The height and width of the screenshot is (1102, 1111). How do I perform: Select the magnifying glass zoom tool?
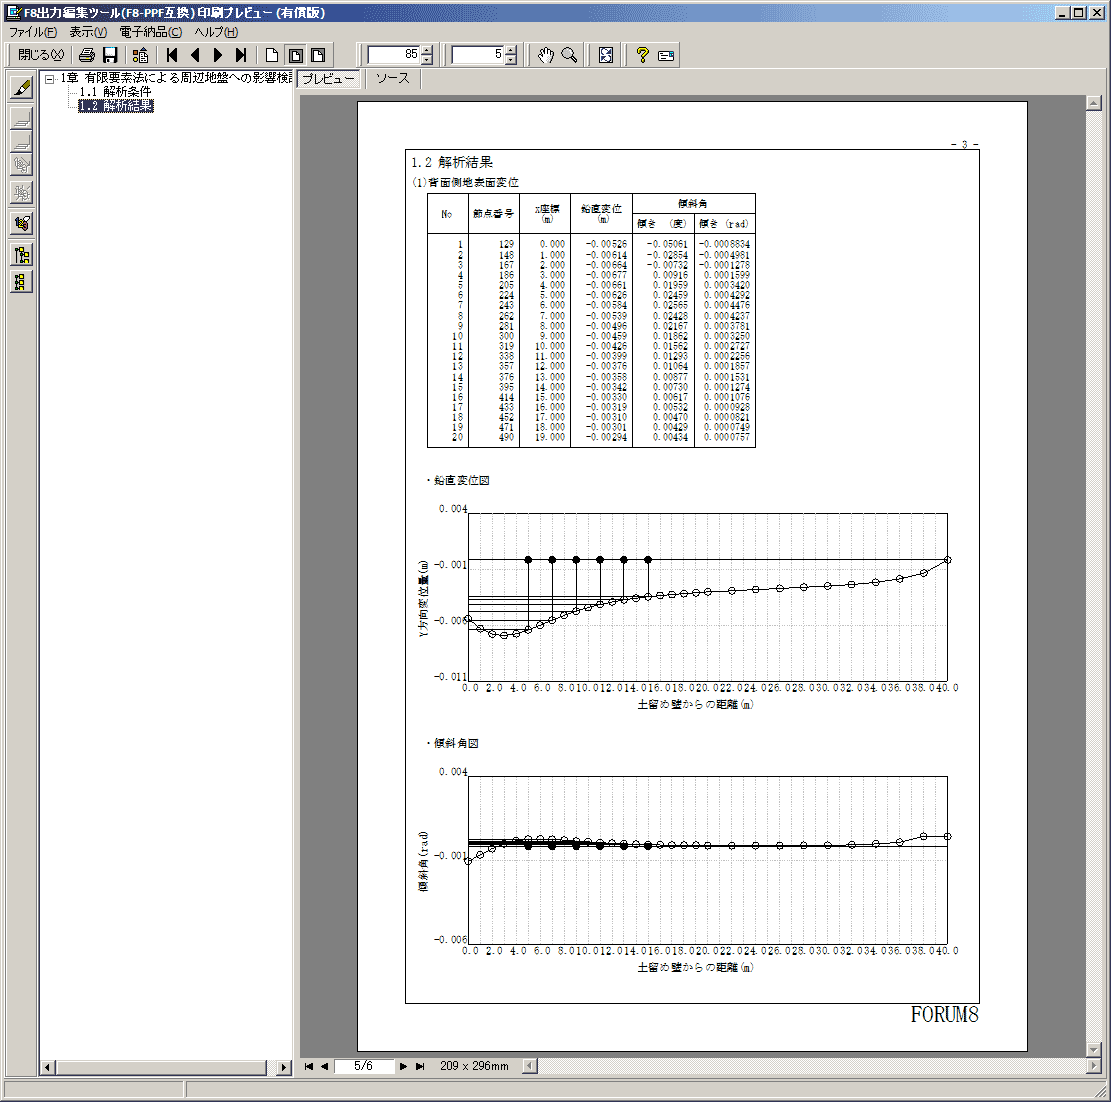[569, 55]
